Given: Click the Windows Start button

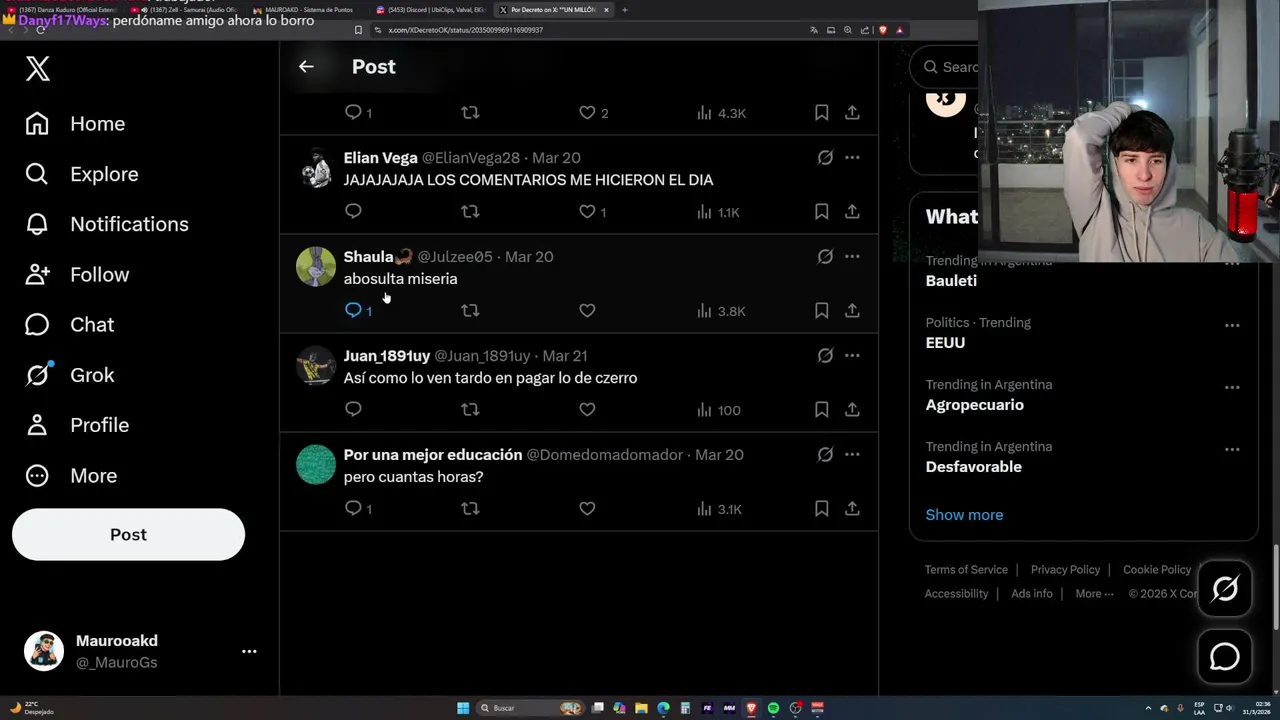Looking at the screenshot, I should (463, 708).
